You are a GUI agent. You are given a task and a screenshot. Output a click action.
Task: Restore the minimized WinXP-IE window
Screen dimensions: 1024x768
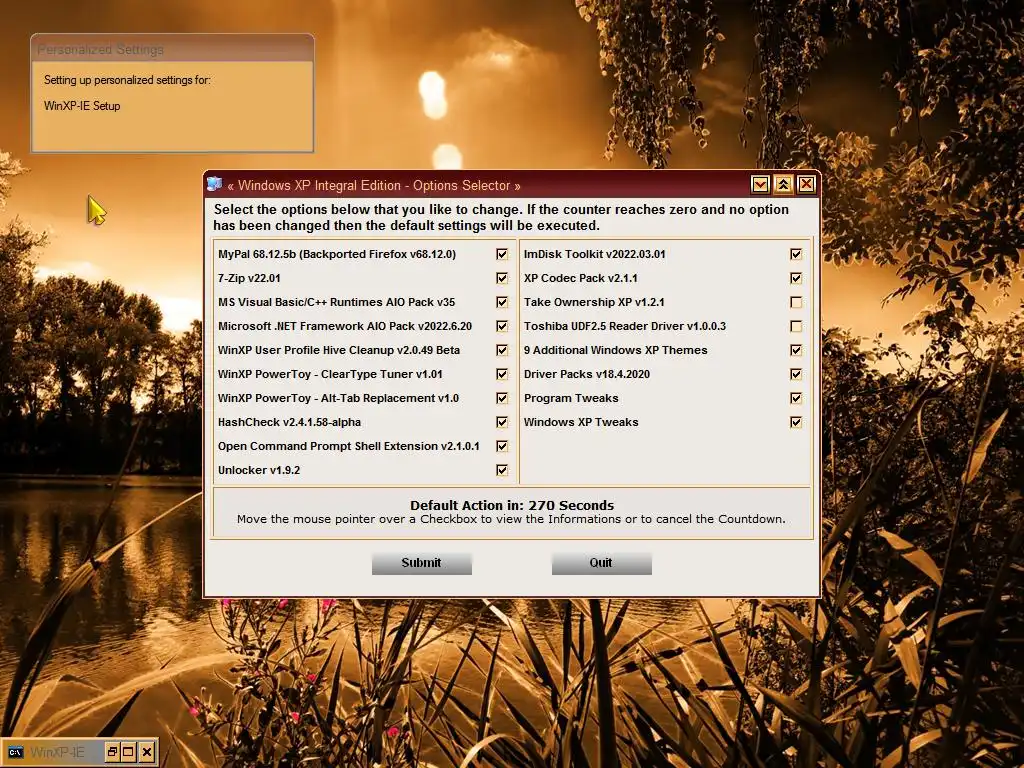point(112,752)
